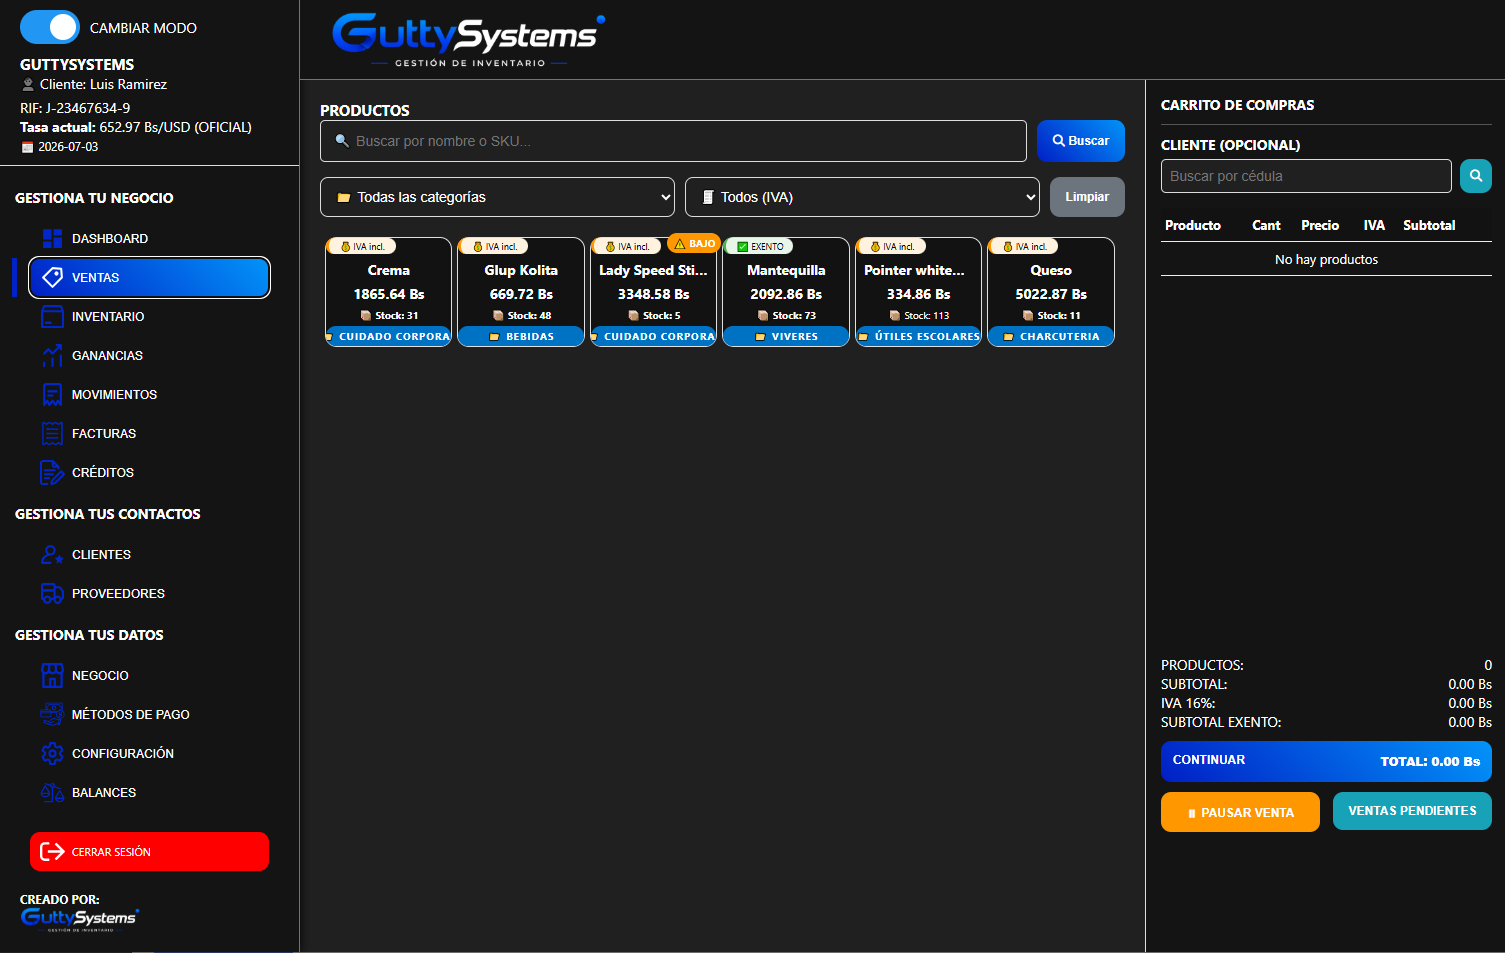Go to Clientes menu item
1505x953 pixels.
(100, 554)
